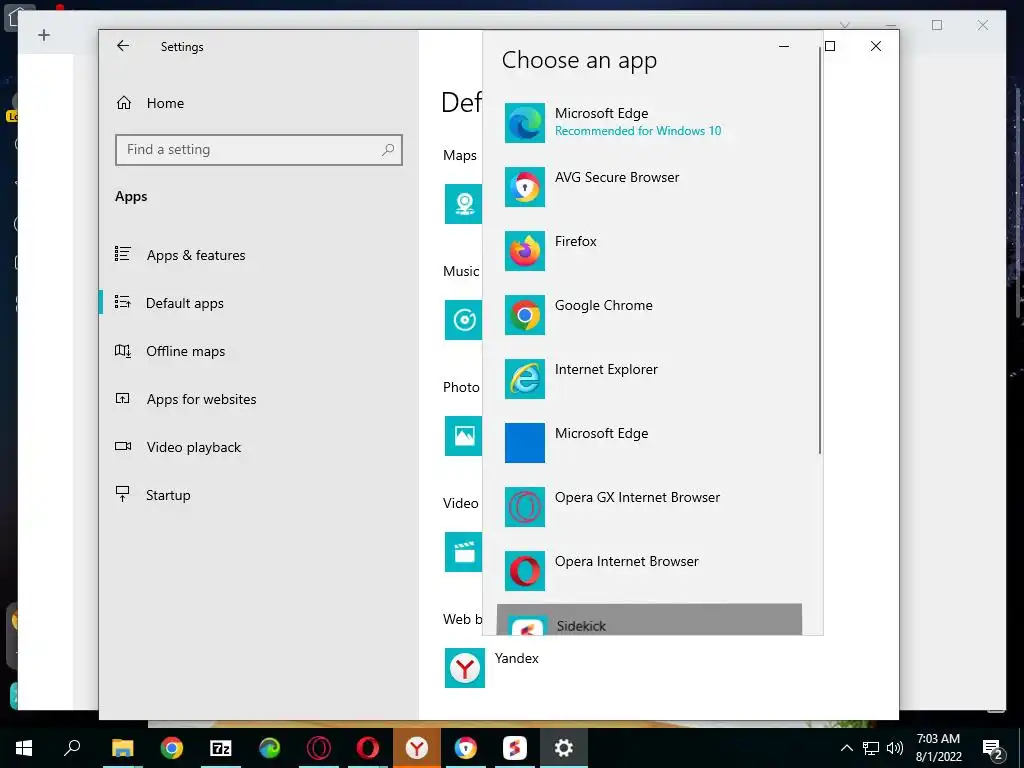This screenshot has width=1024, height=768.
Task: Launch Google Chrome from taskbar
Action: (x=172, y=748)
